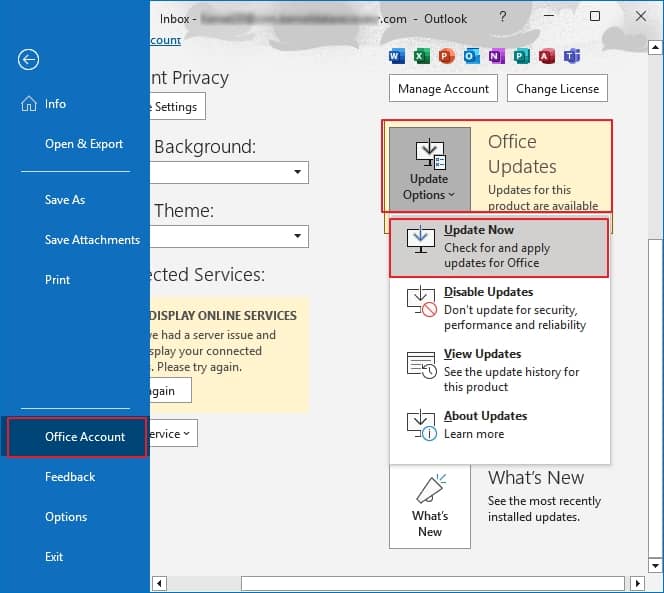Choose About Updates menu entry

tap(499, 425)
